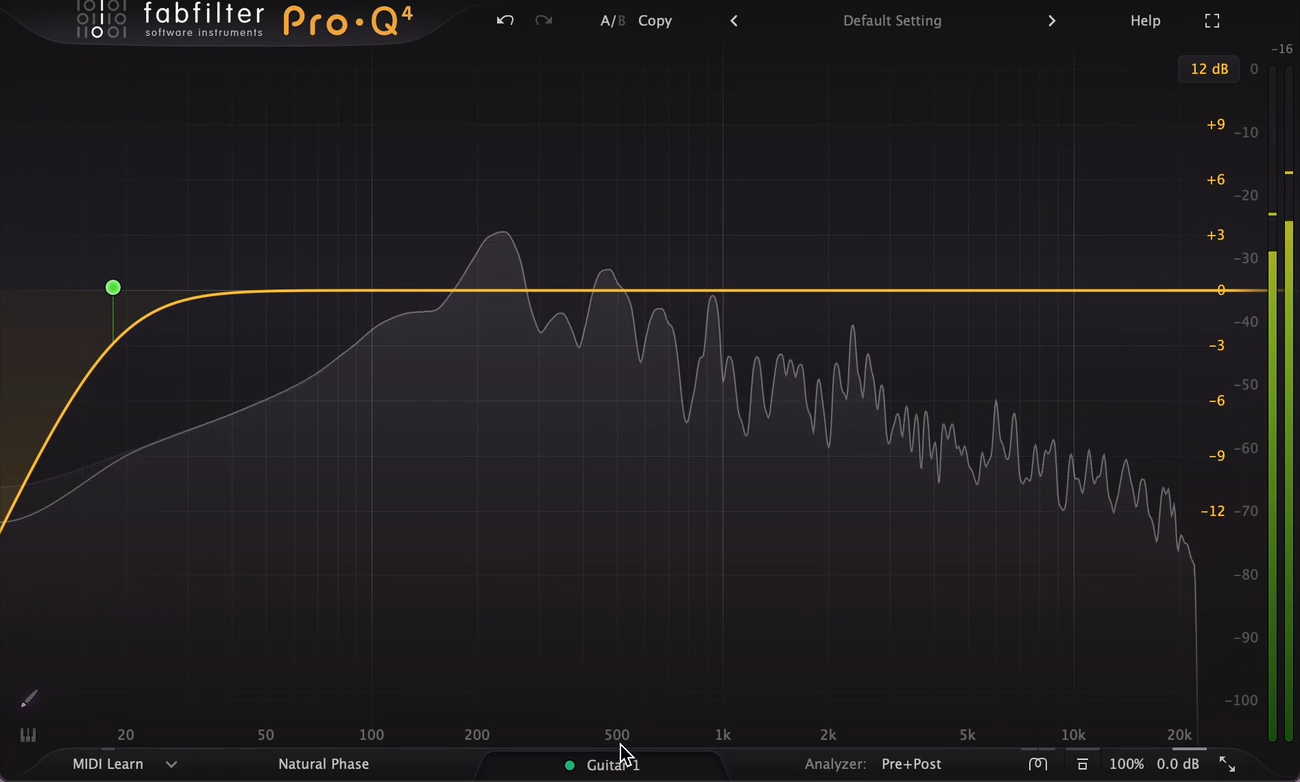Change the 12 dB display range
Viewport: 1300px width, 782px height.
click(1208, 69)
